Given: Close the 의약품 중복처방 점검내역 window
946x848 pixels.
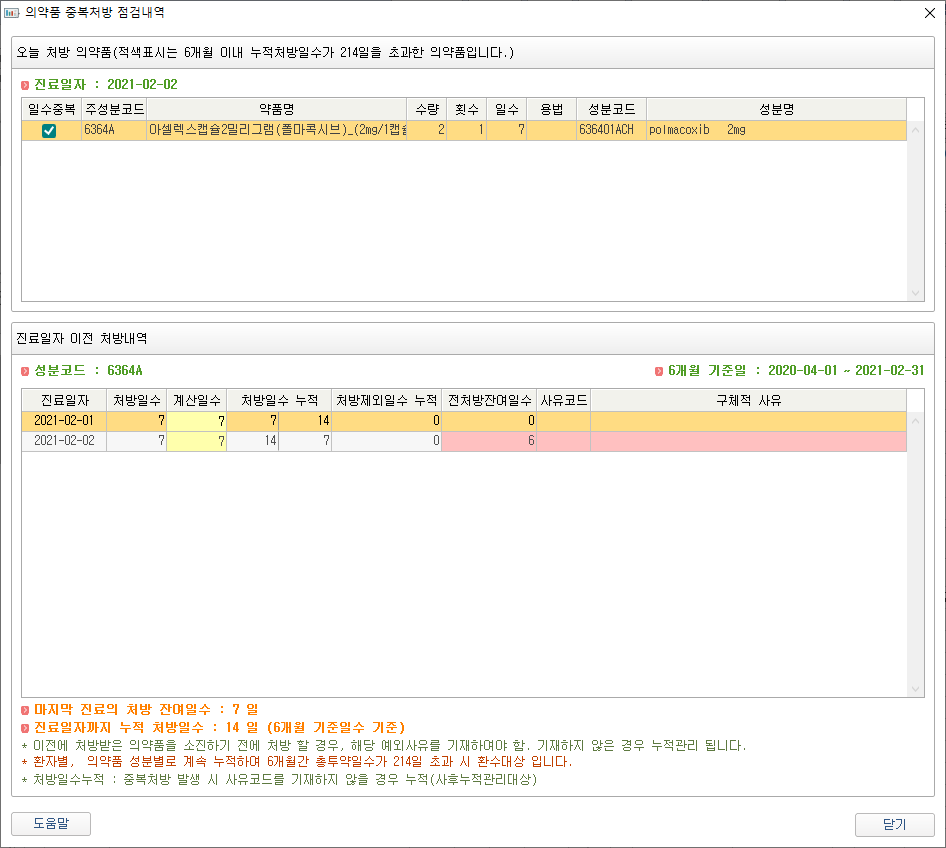Looking at the screenshot, I should pyautogui.click(x=929, y=13).
